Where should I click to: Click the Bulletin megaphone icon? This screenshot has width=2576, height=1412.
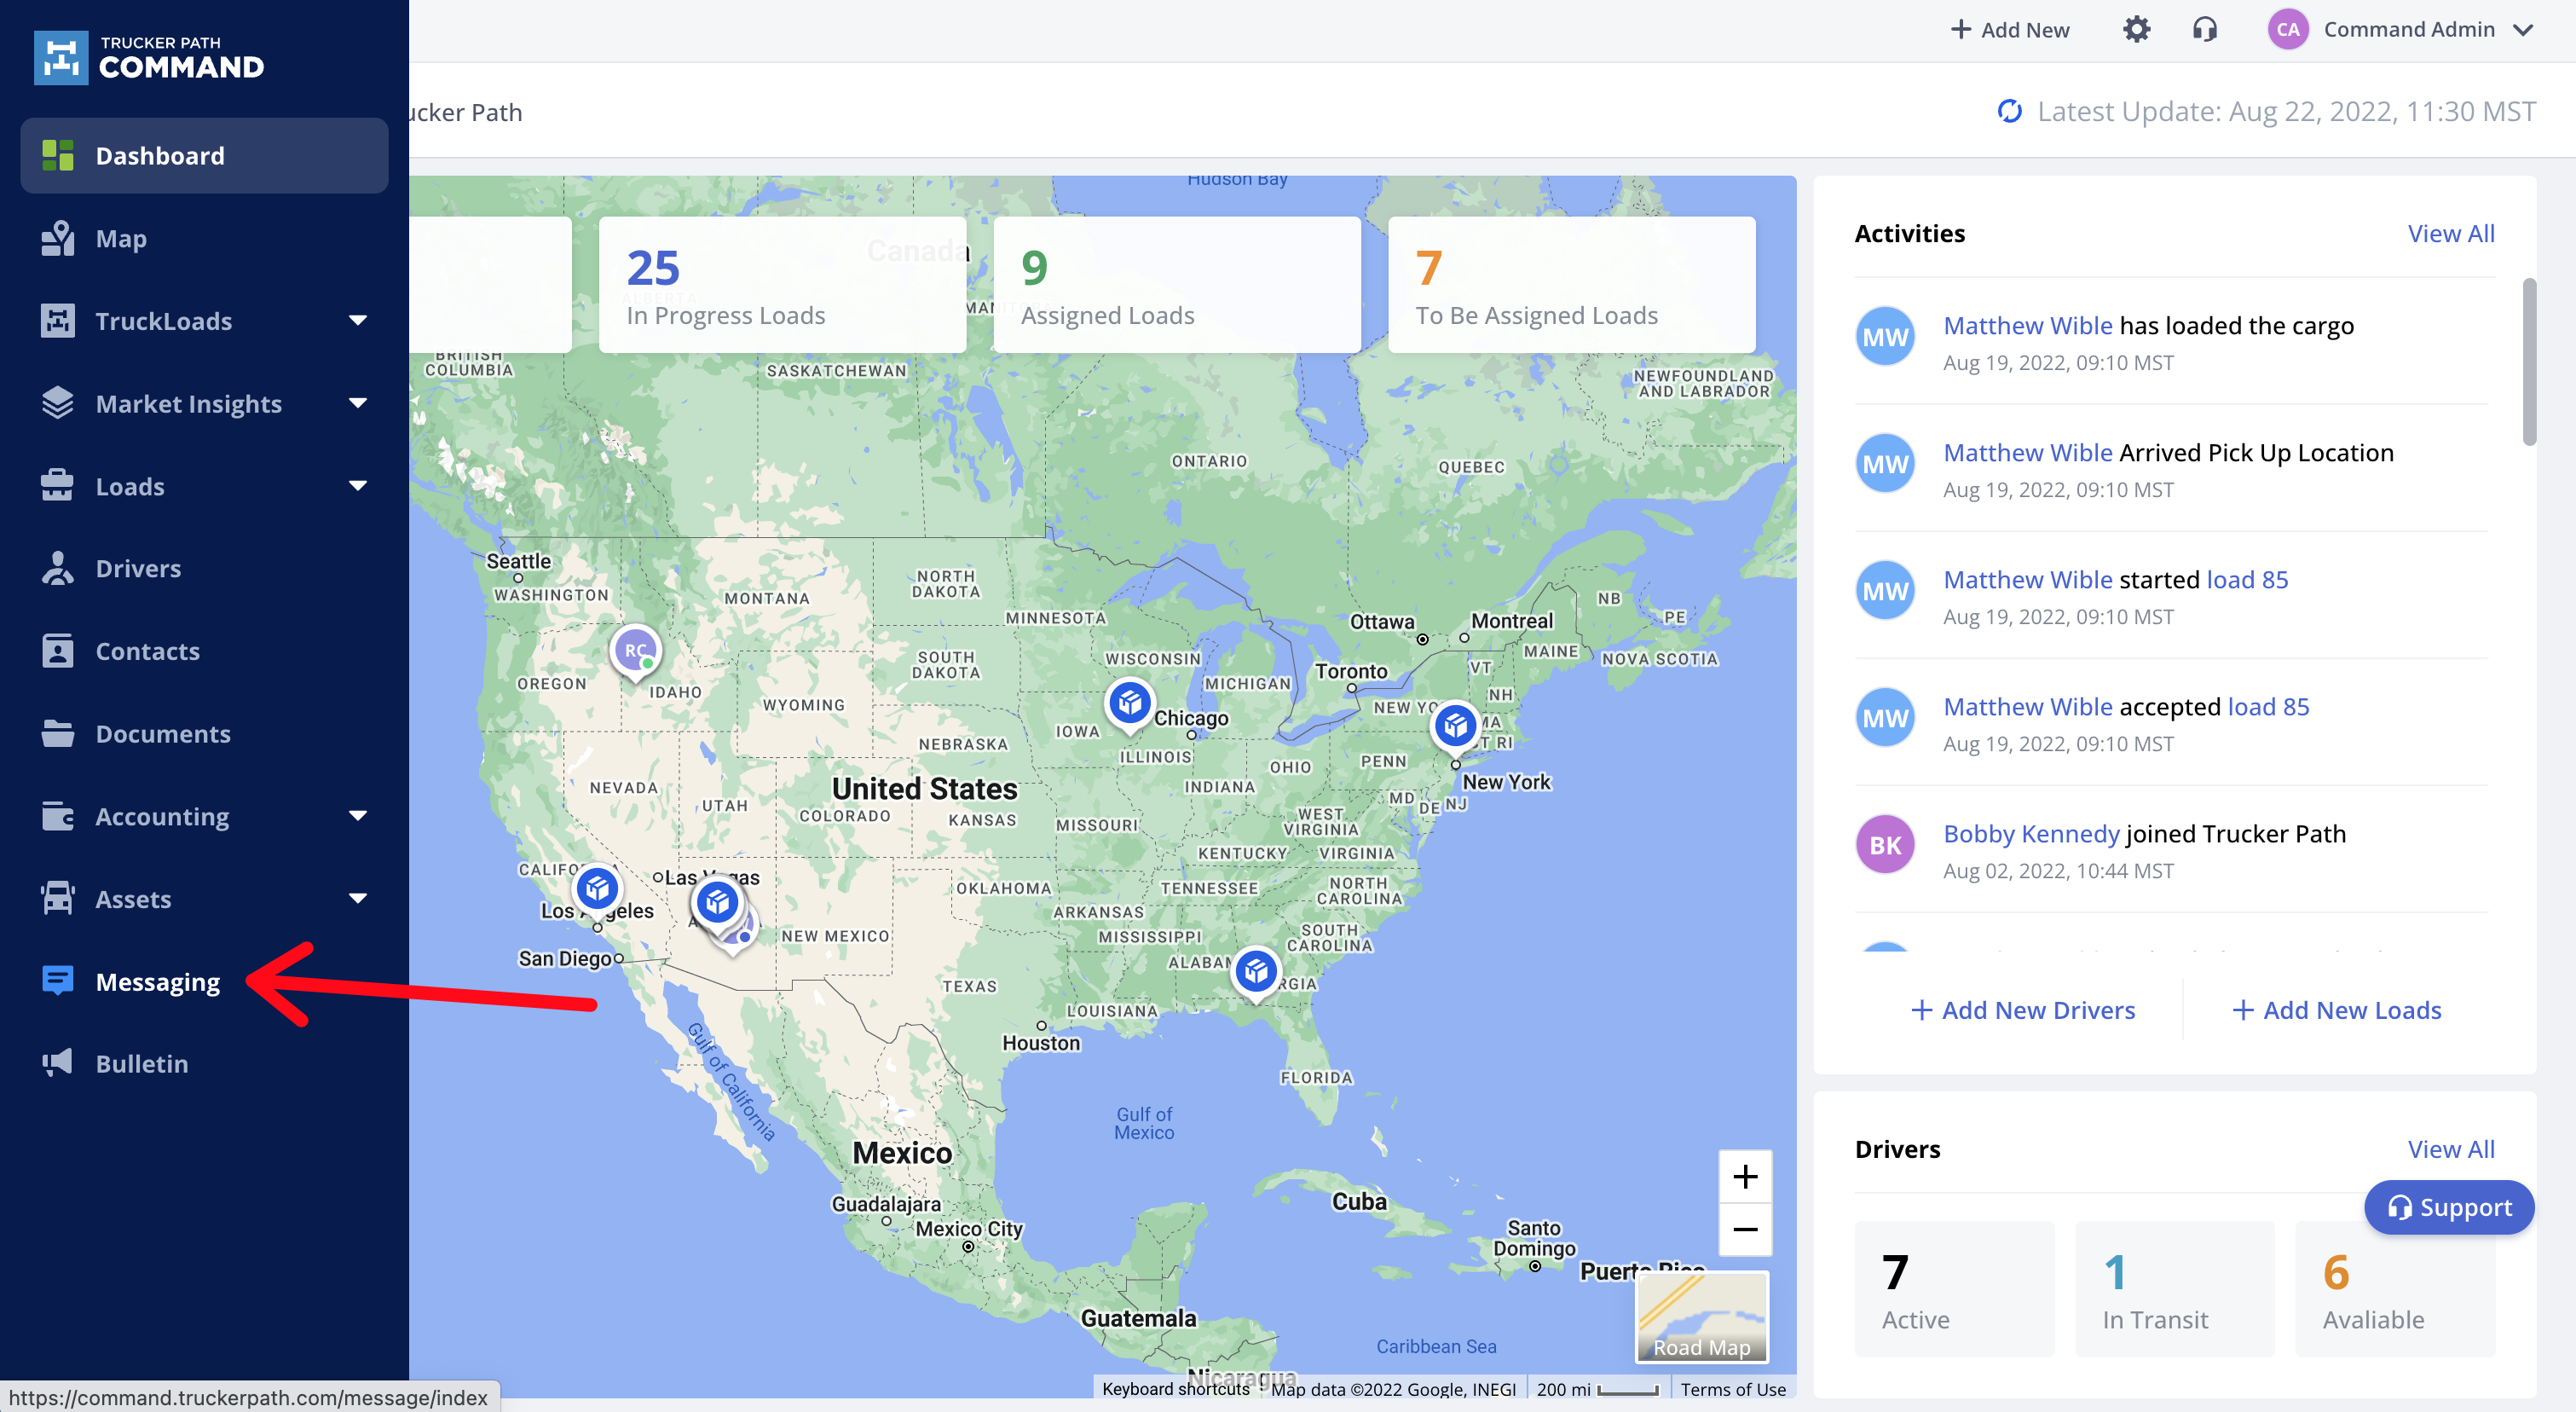58,1063
